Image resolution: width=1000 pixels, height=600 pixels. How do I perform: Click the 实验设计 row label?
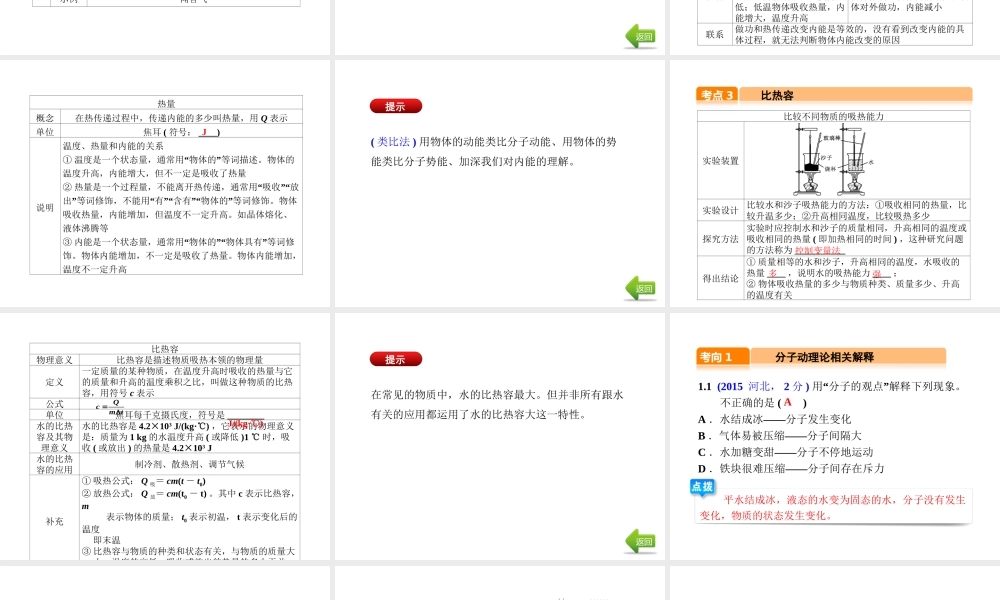(721, 210)
